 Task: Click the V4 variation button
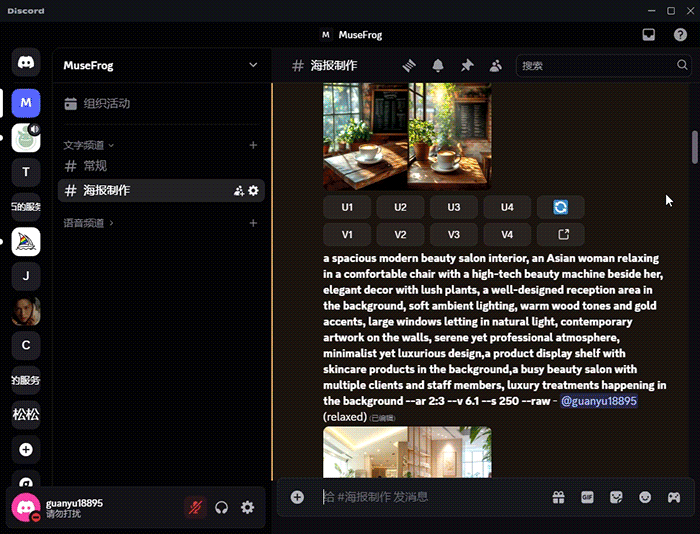[x=507, y=234]
